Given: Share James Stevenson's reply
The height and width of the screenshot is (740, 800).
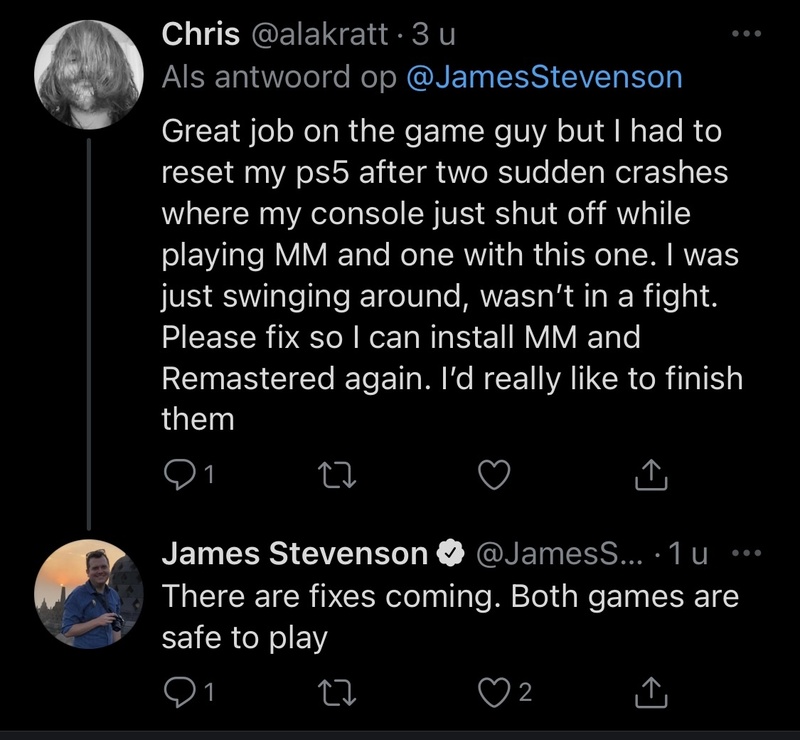Looking at the screenshot, I should click(x=649, y=688).
